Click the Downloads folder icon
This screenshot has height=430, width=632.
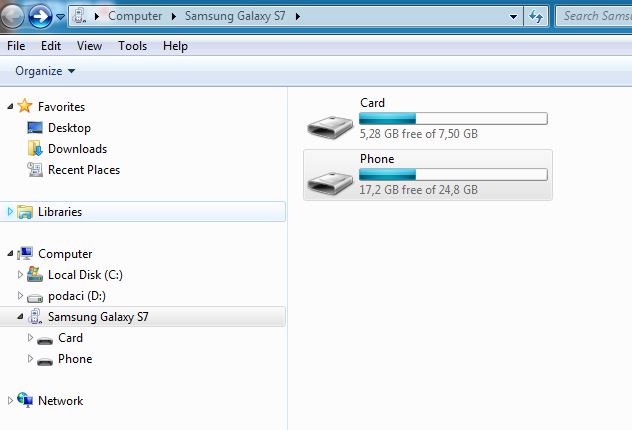click(35, 148)
